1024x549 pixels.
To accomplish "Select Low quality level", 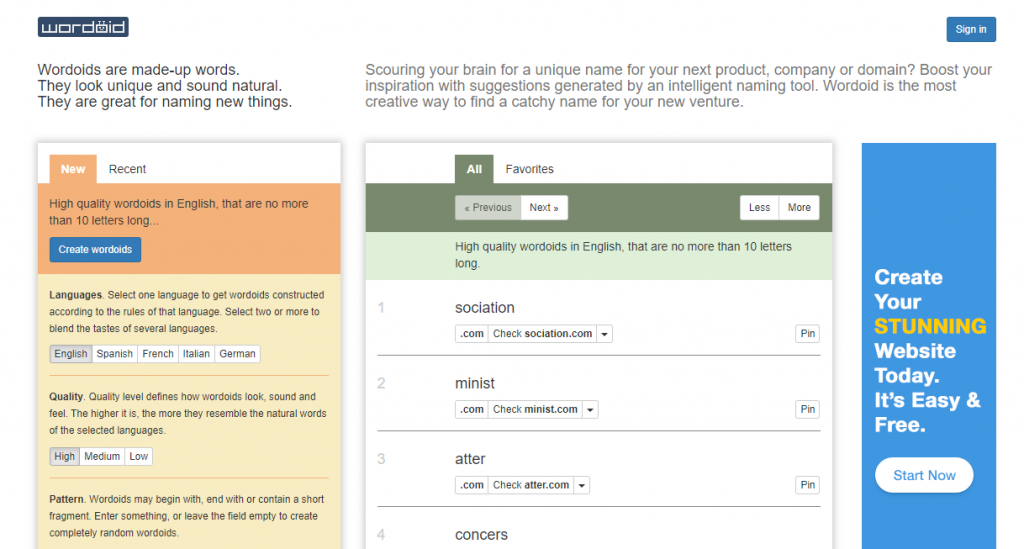I will (x=138, y=456).
